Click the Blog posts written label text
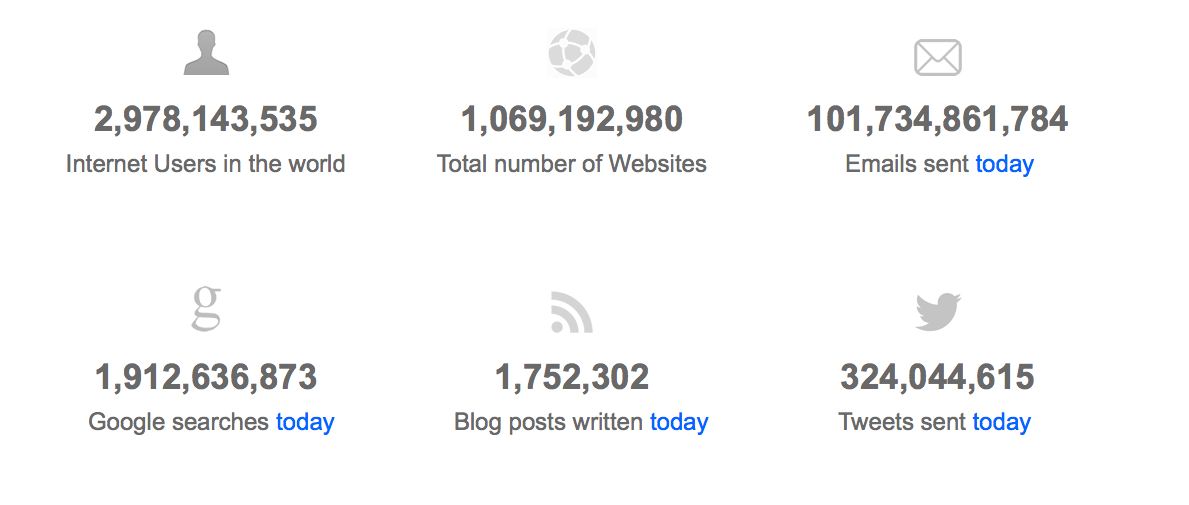The image size is (1189, 505). 548,422
